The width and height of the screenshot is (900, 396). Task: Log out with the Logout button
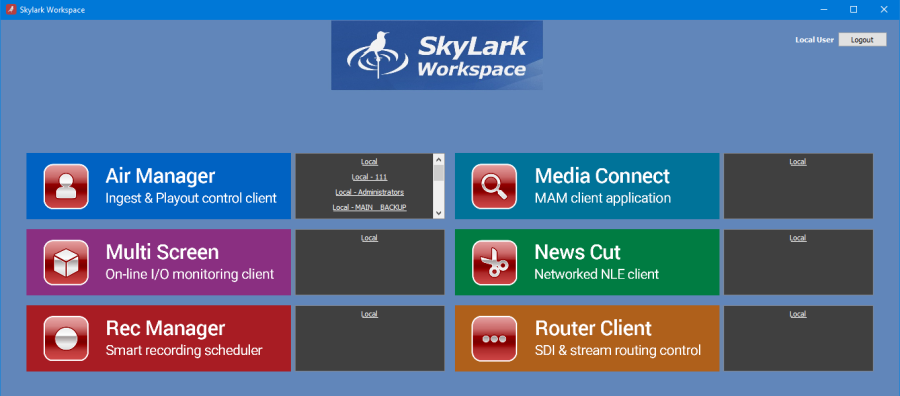point(862,40)
